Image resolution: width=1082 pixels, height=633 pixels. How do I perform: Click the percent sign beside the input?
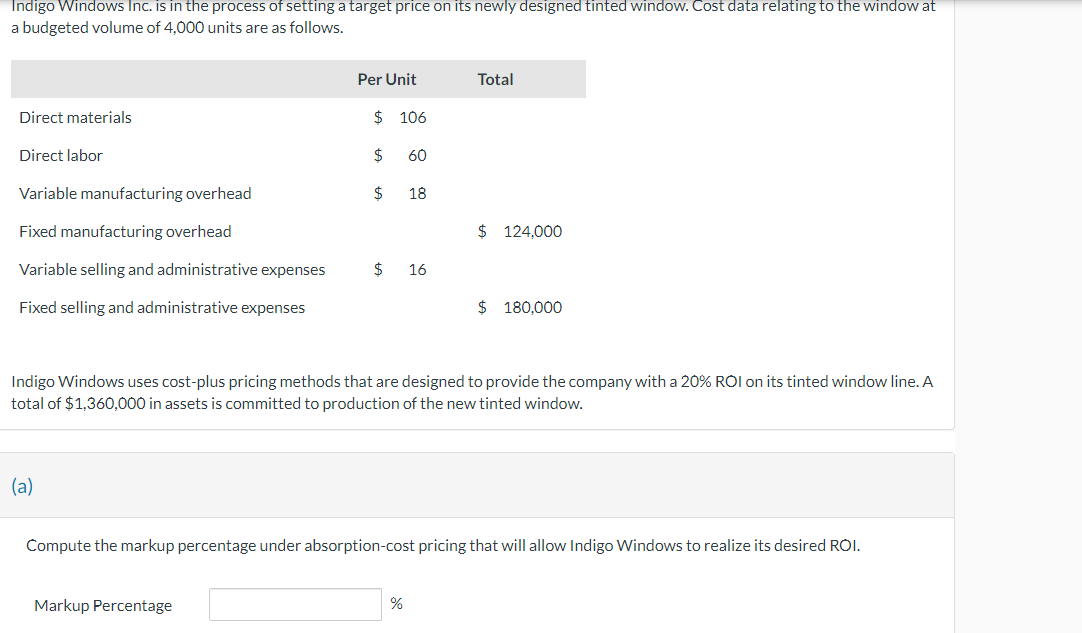pos(396,603)
